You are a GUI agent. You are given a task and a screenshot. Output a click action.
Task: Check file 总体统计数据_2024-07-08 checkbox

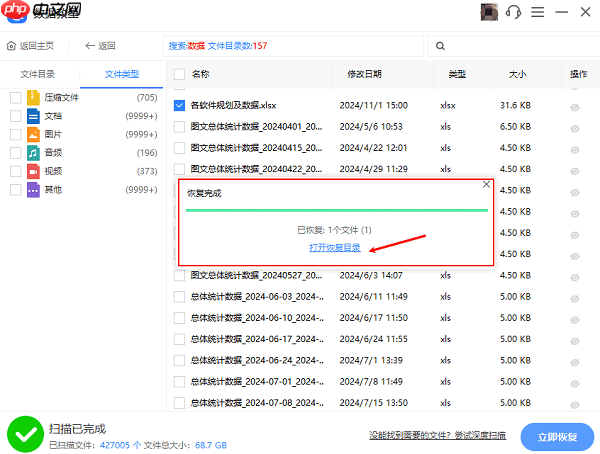179,403
